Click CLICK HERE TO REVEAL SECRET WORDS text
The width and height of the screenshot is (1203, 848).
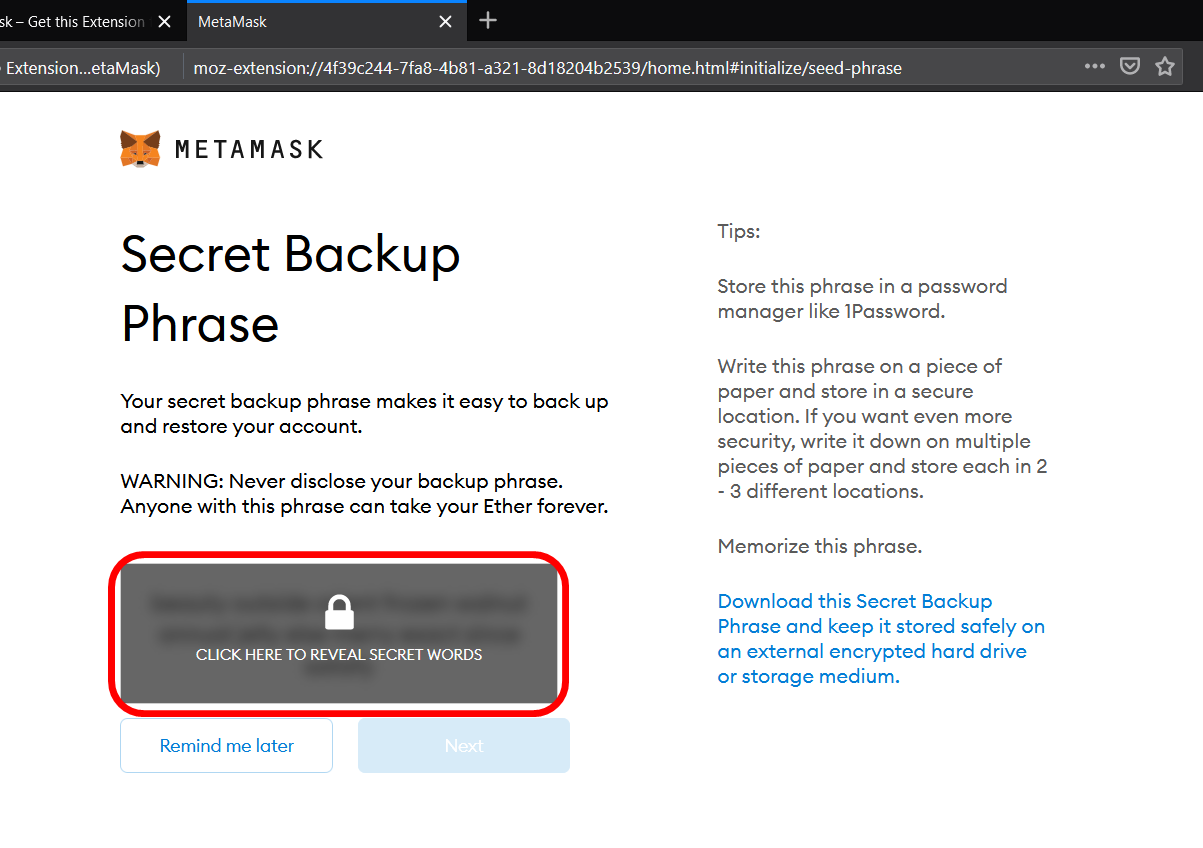(x=339, y=655)
